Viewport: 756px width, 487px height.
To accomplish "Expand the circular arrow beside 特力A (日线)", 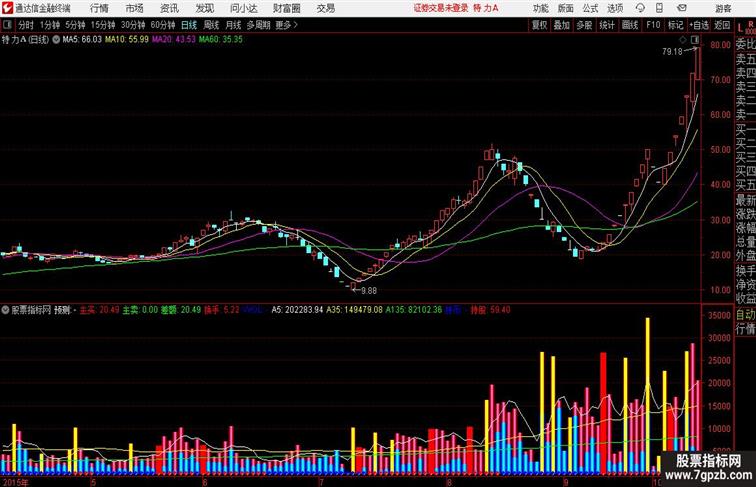I will [x=56, y=40].
